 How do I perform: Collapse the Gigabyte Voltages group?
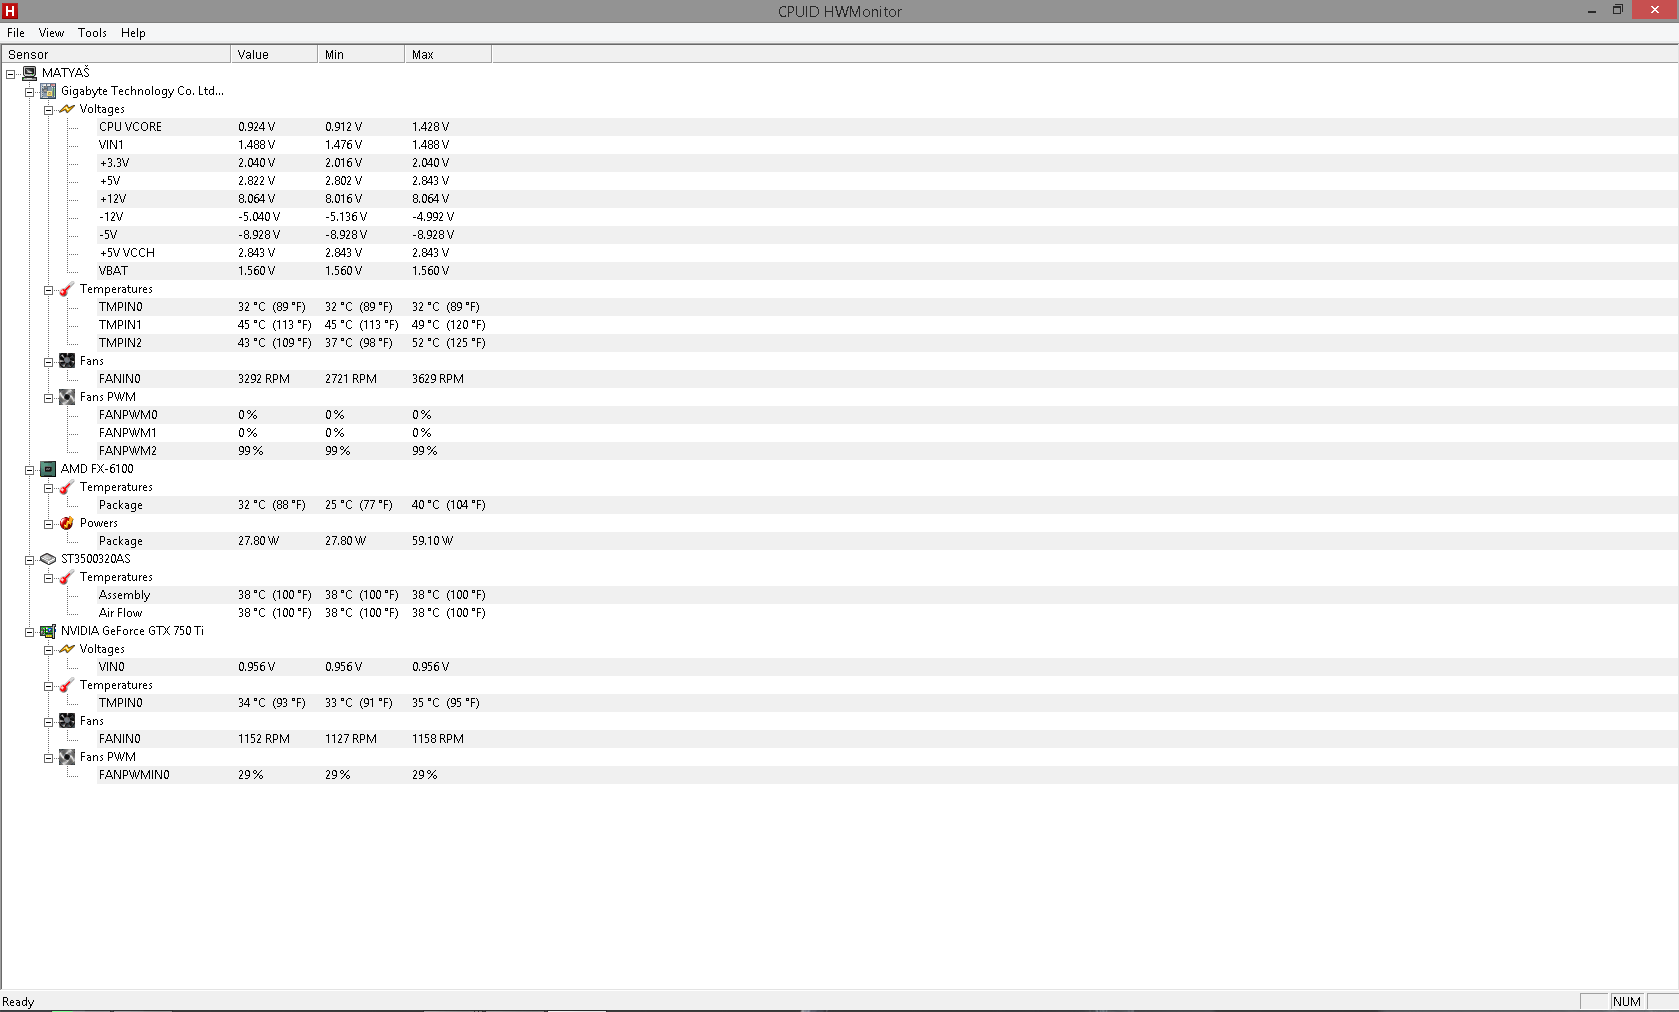tap(48, 110)
